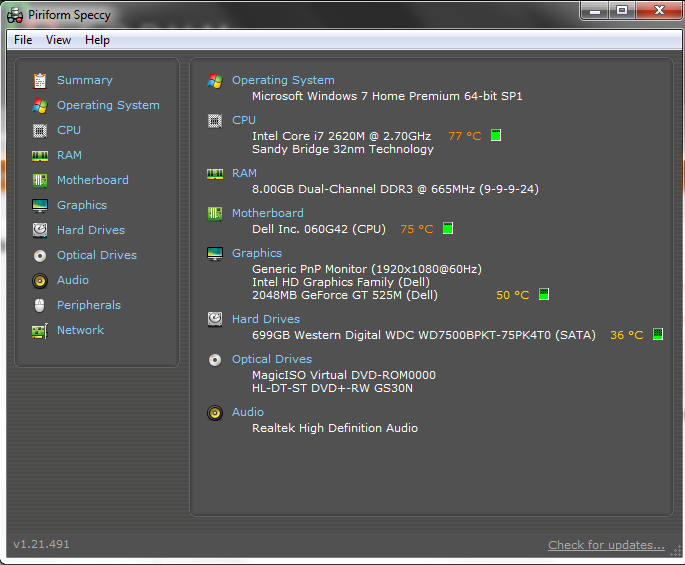Click the green motherboard temperature indicator icon

click(x=448, y=228)
